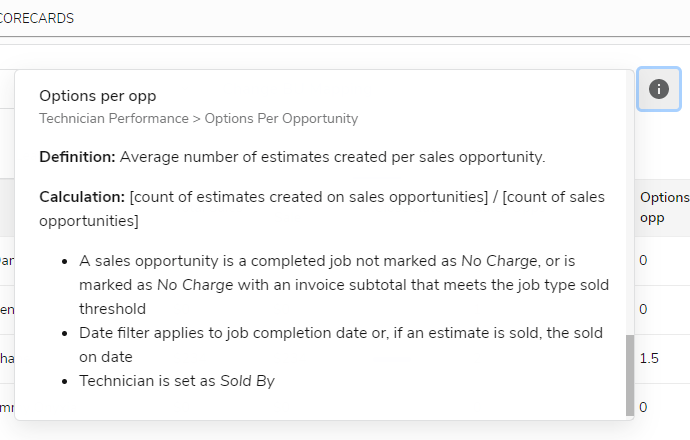Viewport: 690px width, 440px height.
Task: Select the 1.5 value cell
Action: point(649,358)
